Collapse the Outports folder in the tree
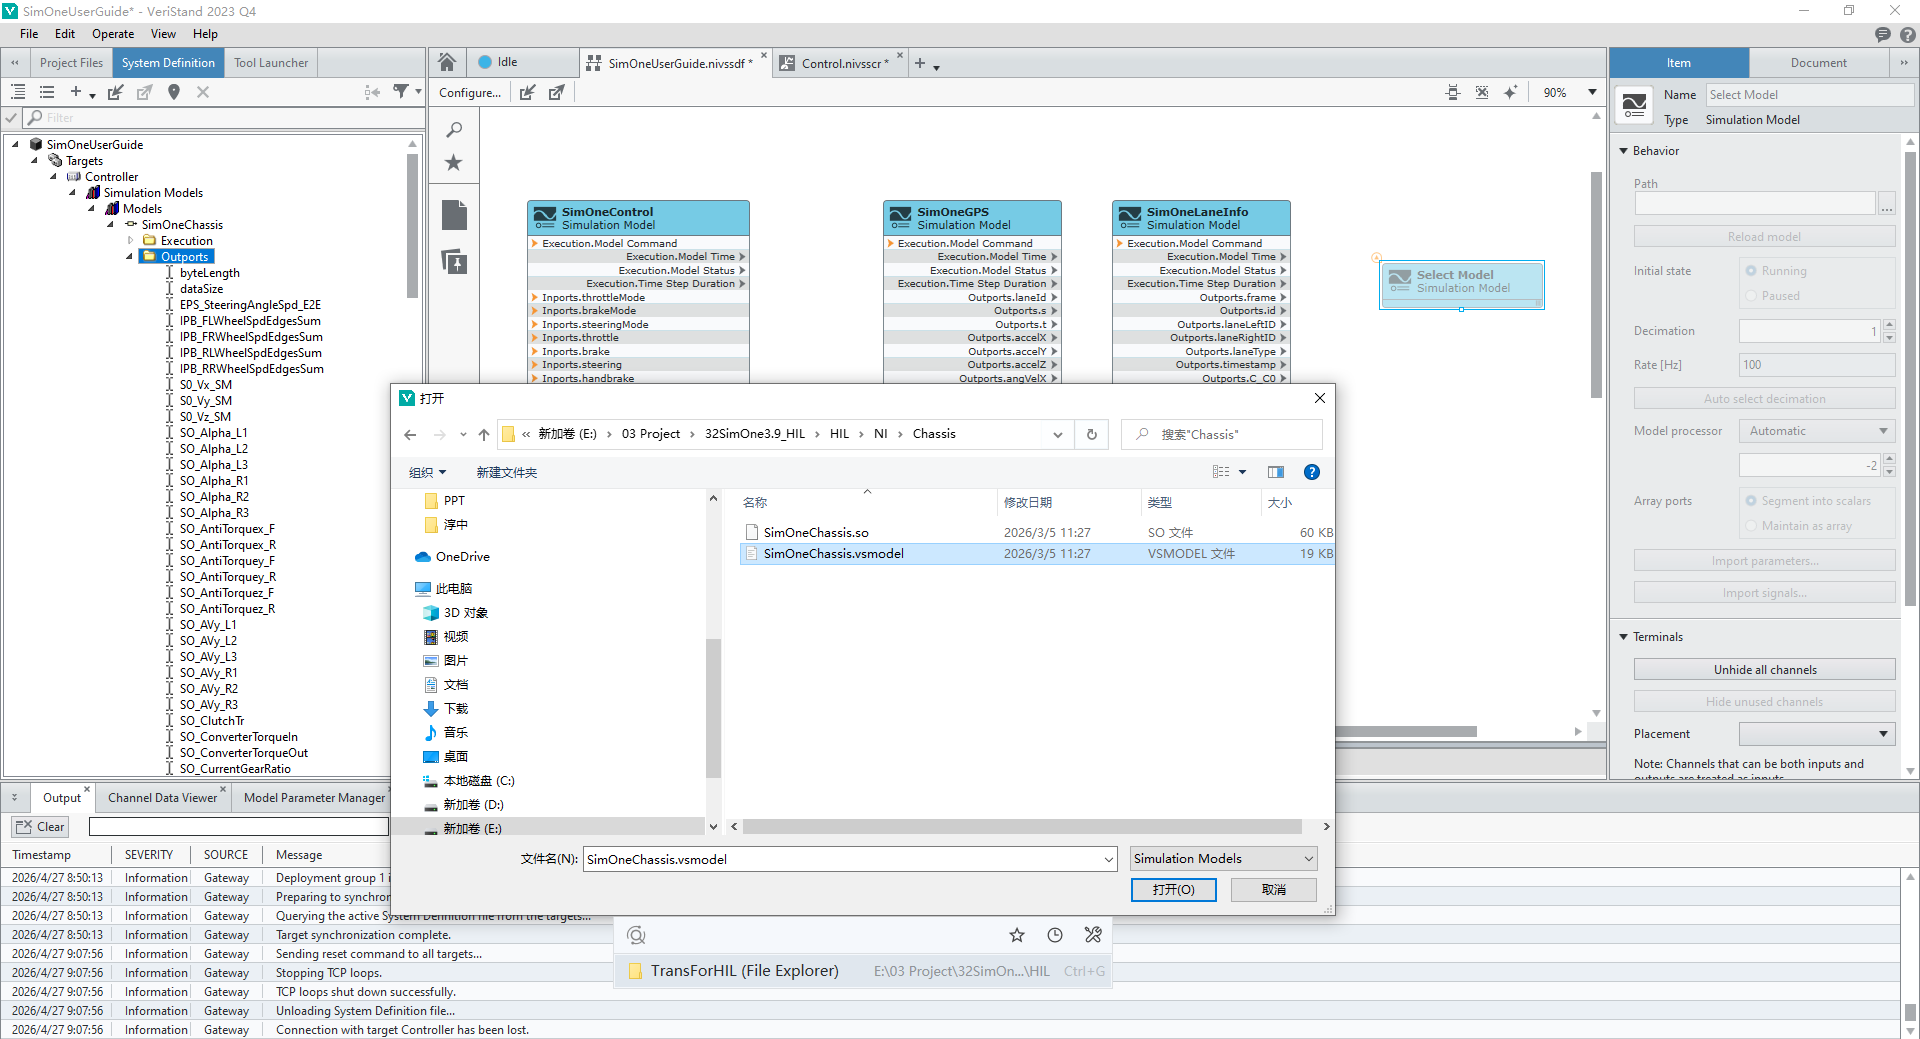The height and width of the screenshot is (1039, 1920). [x=130, y=257]
